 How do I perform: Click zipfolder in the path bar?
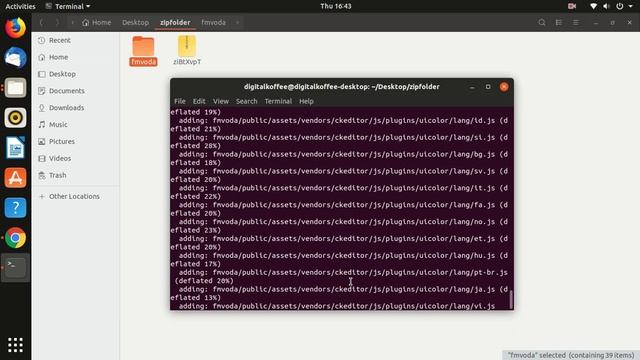click(x=175, y=22)
